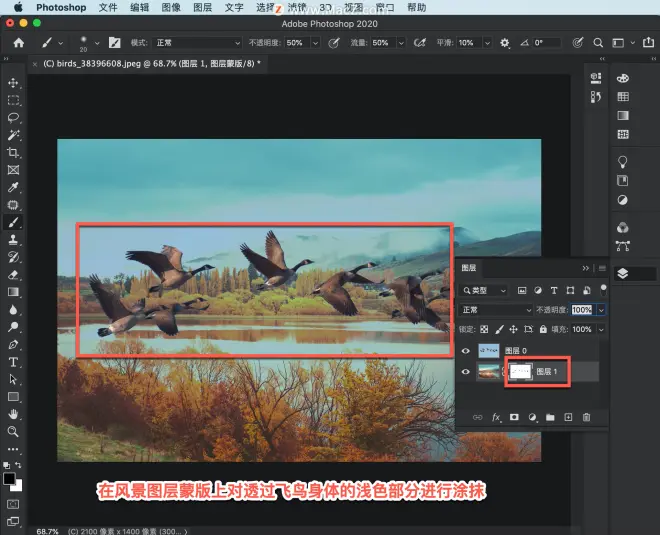
Task: Toggle lock all padlock icon
Action: click(543, 329)
